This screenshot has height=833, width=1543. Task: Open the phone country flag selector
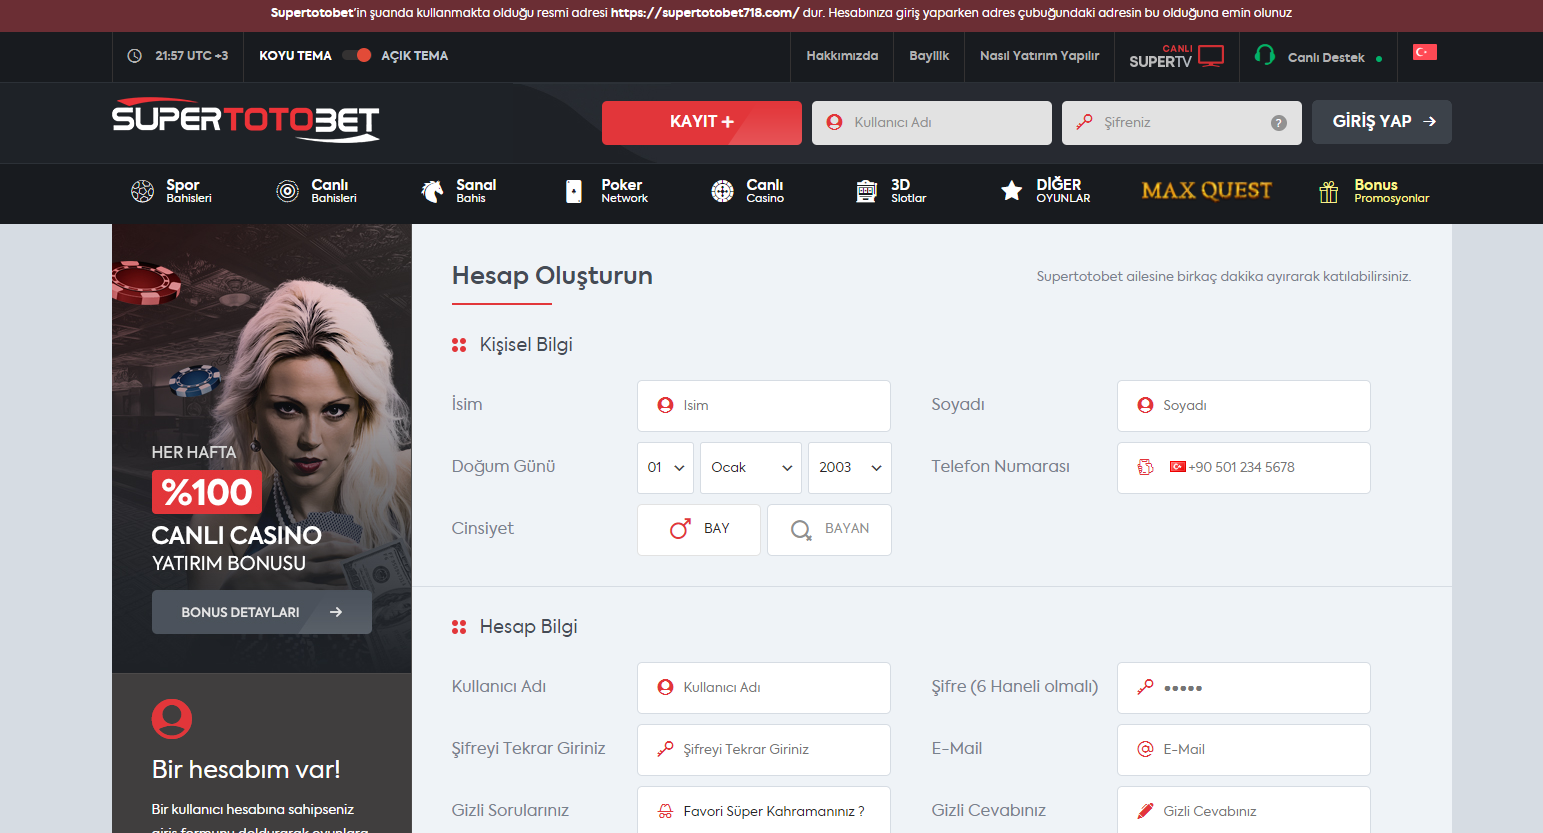[1178, 467]
